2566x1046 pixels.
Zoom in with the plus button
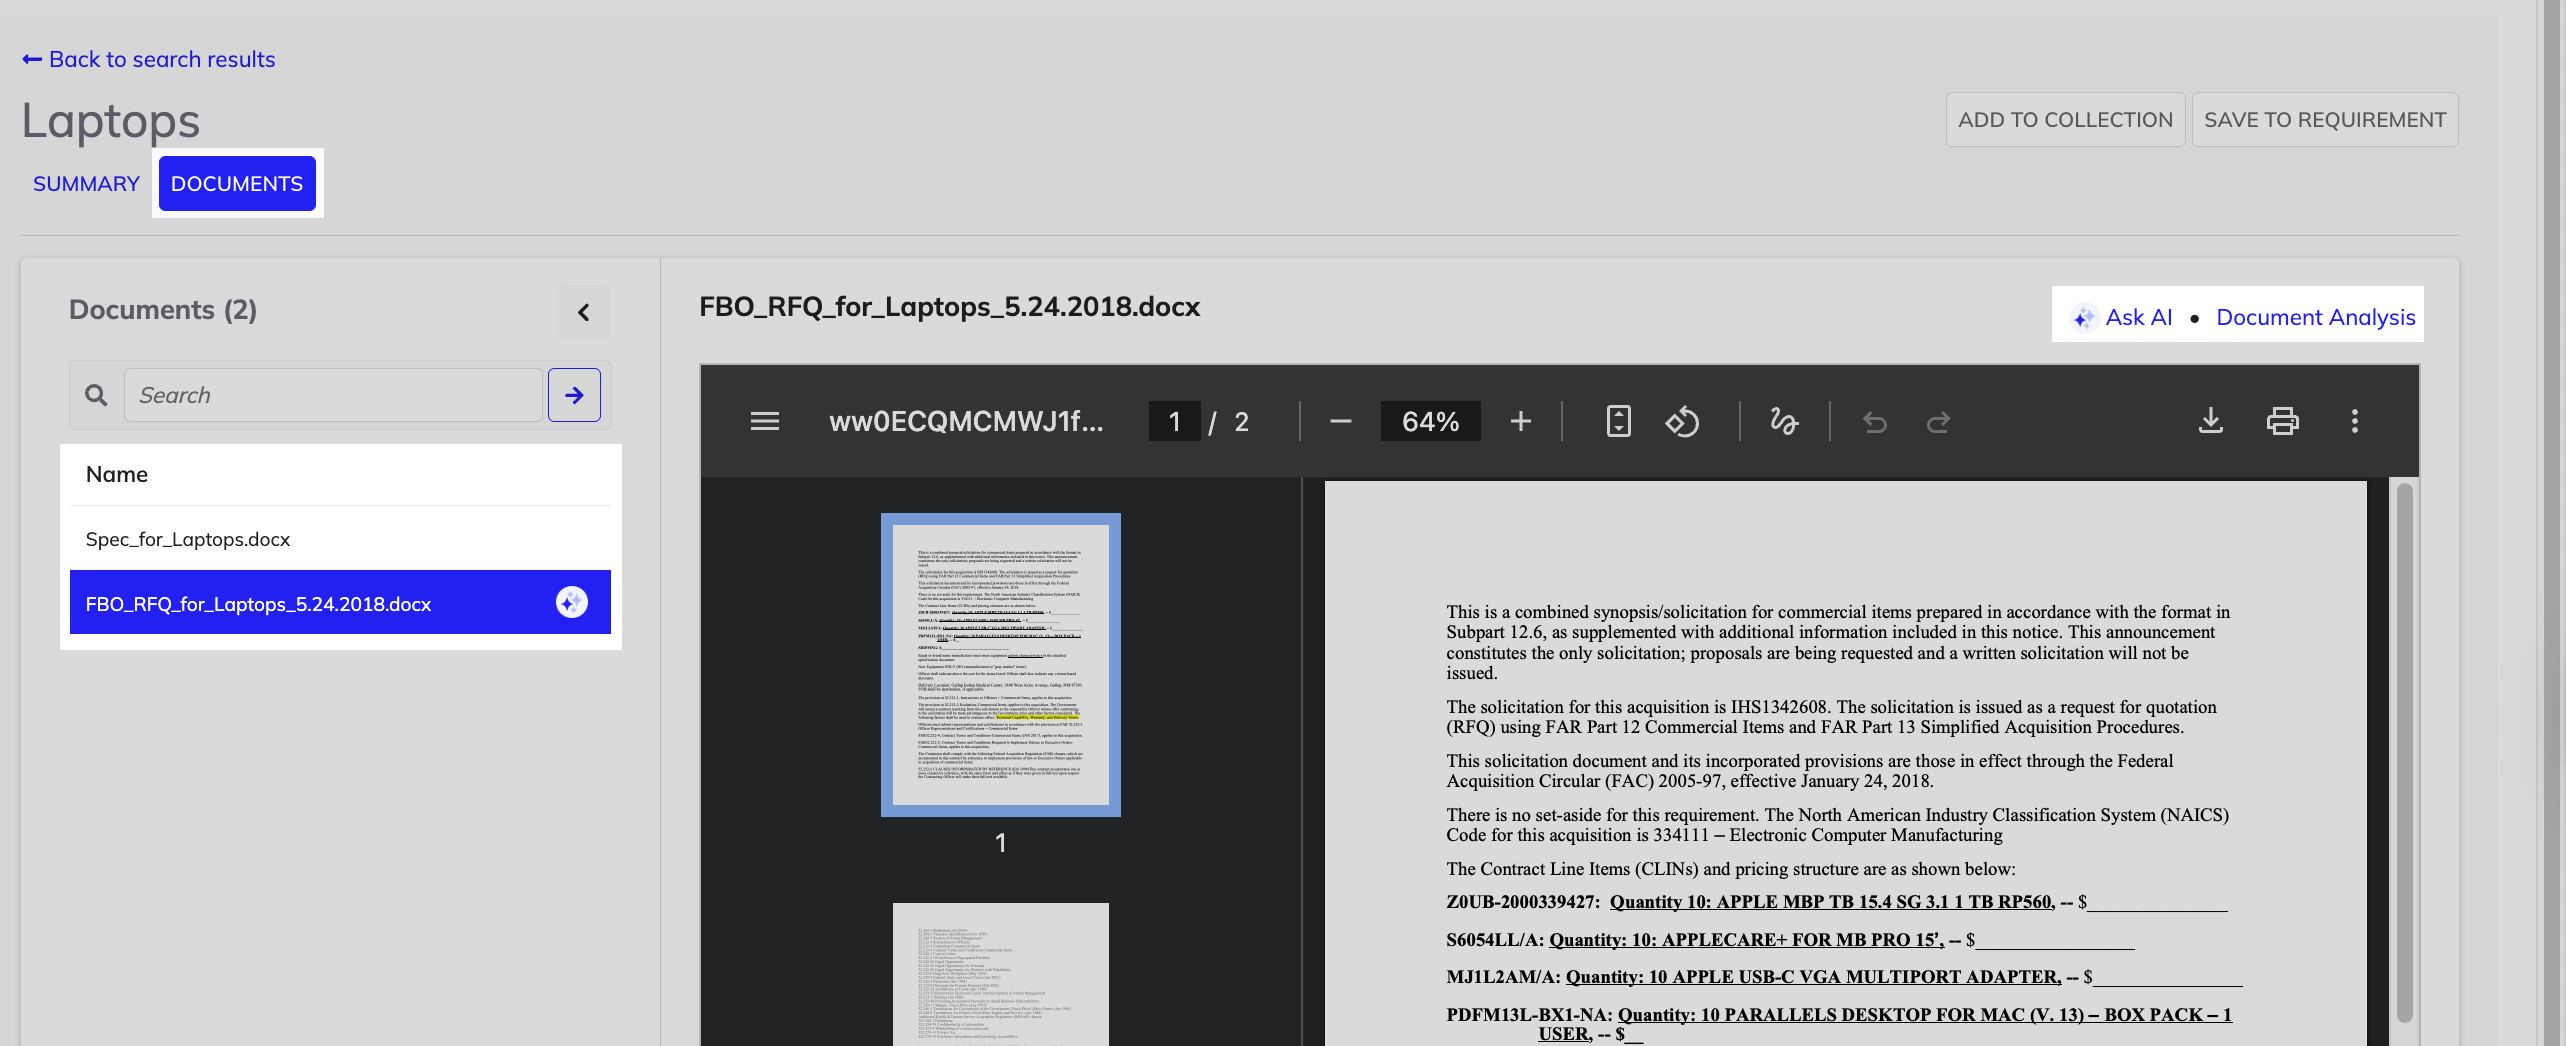[x=1521, y=421]
